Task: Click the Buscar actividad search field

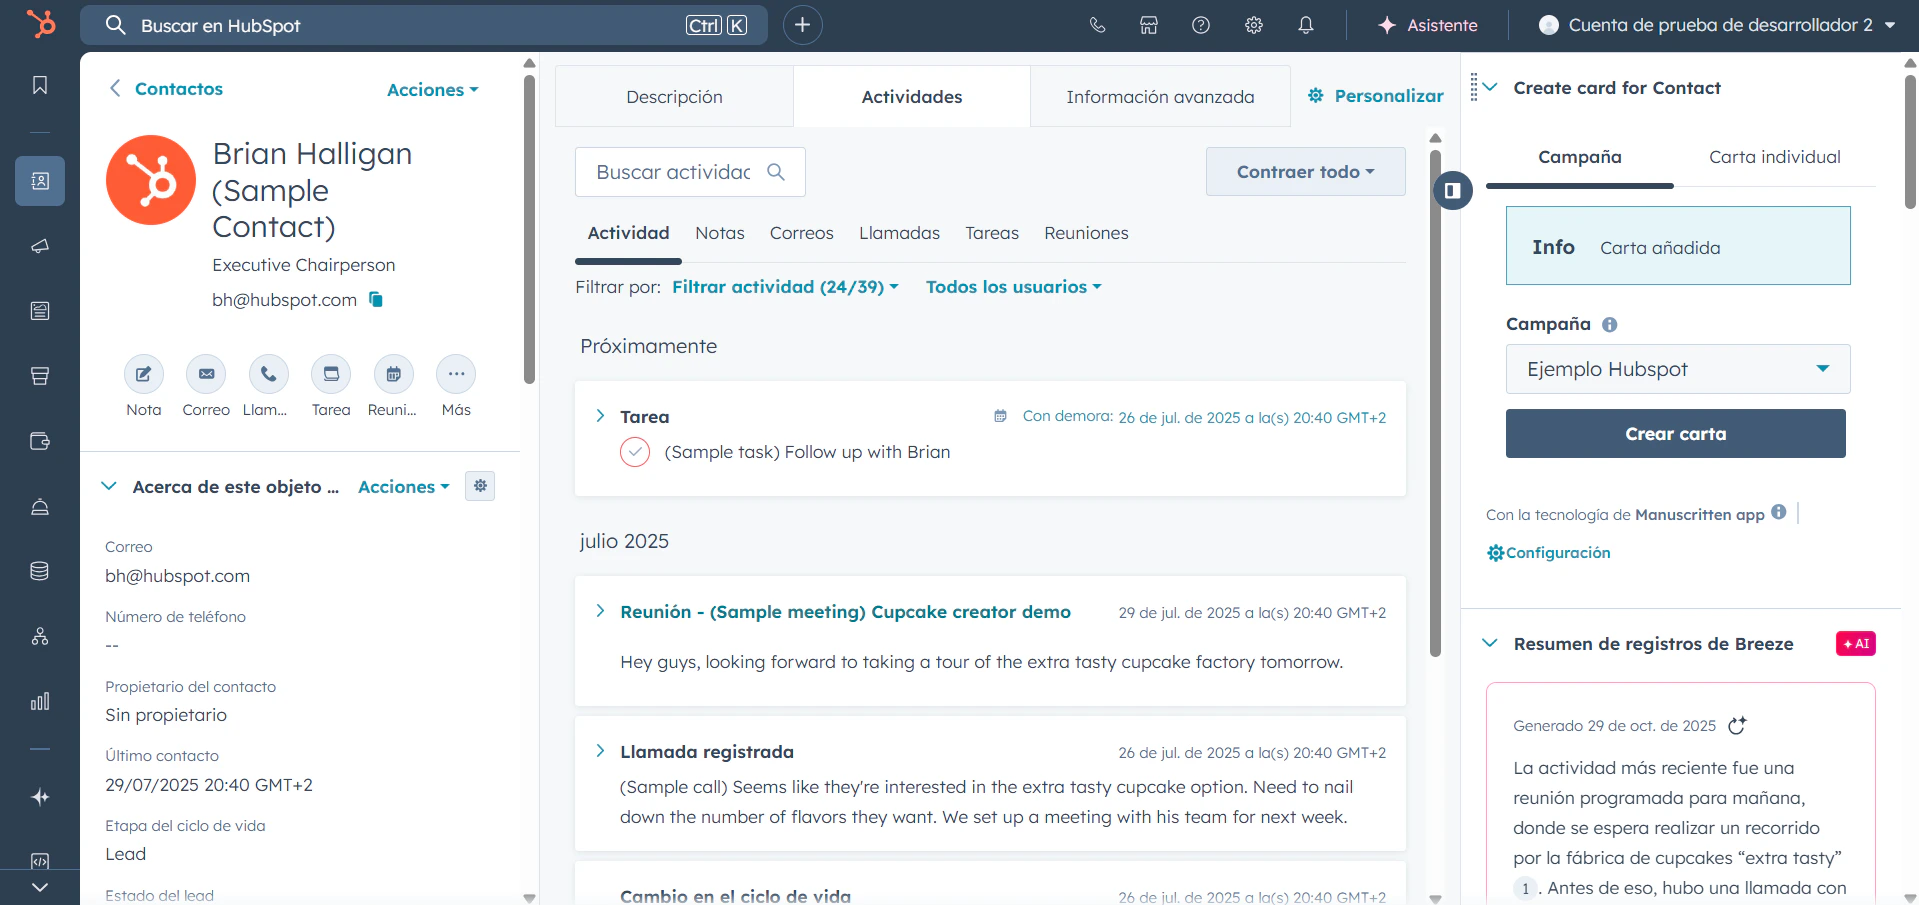Action: 690,172
